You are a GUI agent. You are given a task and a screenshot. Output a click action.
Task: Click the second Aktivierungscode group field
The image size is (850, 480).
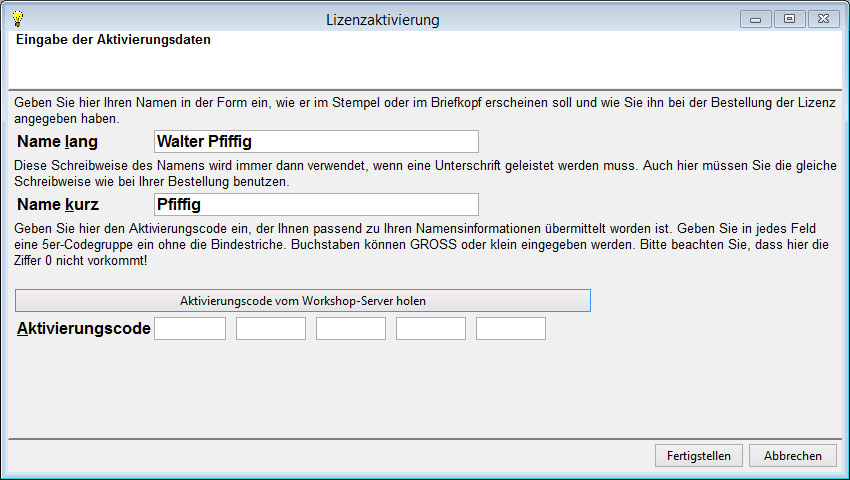(271, 329)
